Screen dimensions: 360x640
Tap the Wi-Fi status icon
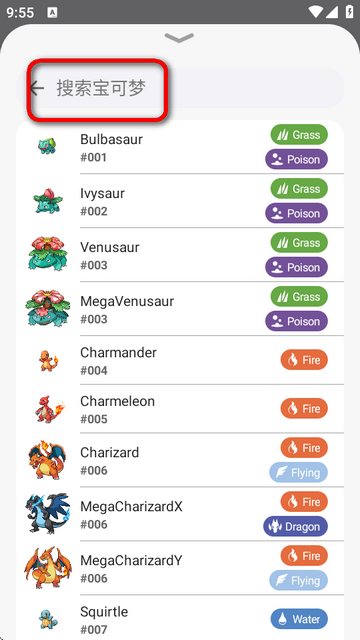316,12
